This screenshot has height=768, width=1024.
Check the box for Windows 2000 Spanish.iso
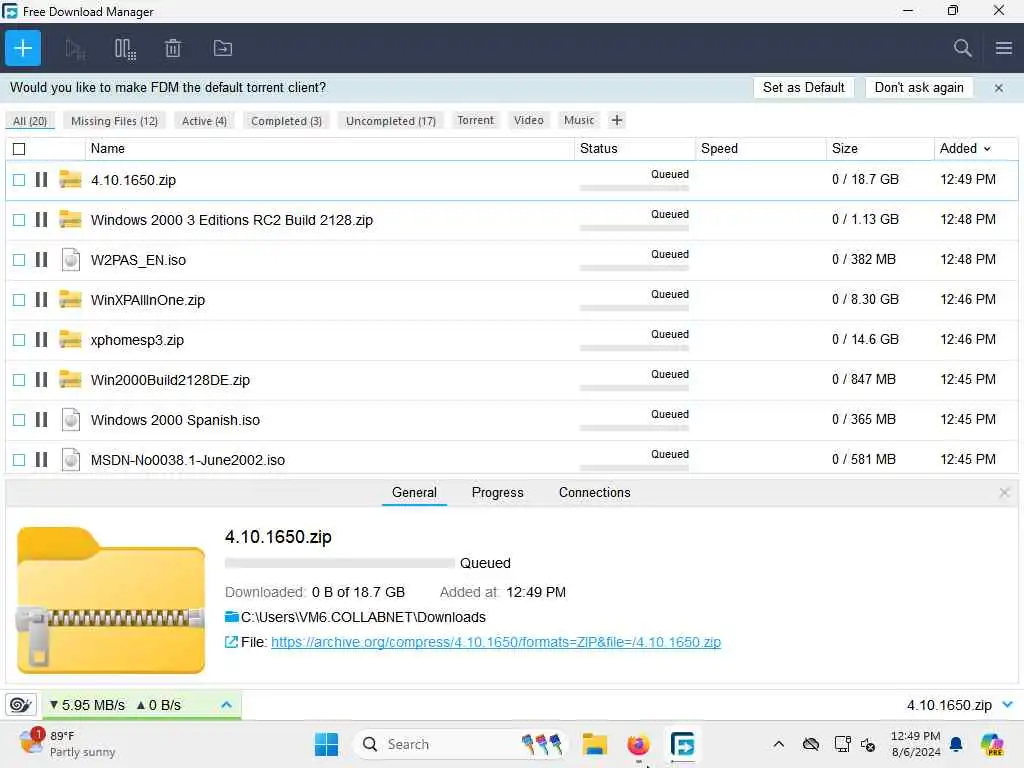click(x=19, y=420)
